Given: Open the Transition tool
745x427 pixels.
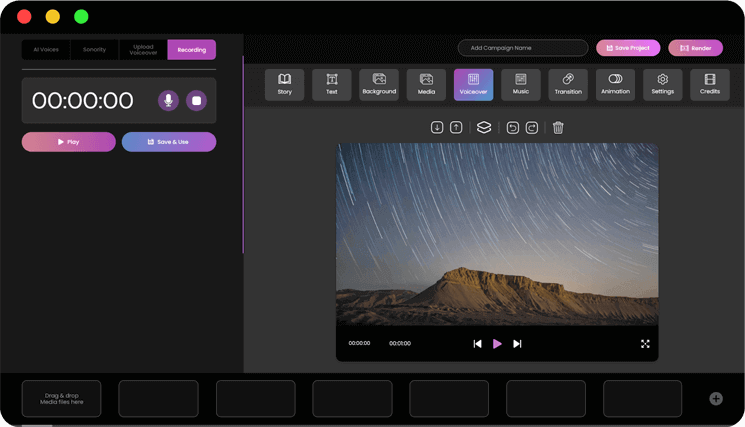Looking at the screenshot, I should [x=568, y=84].
